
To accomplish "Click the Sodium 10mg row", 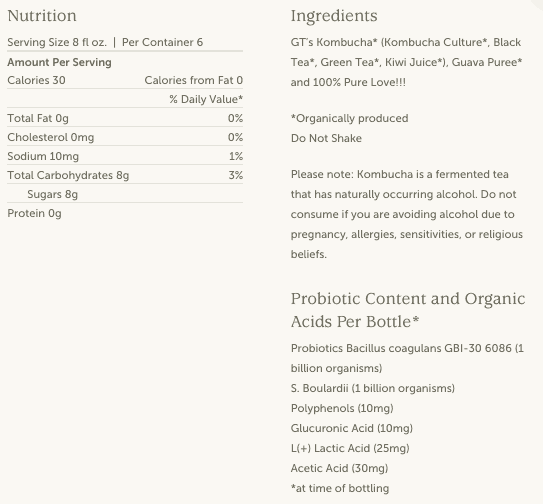I will click(125, 157).
